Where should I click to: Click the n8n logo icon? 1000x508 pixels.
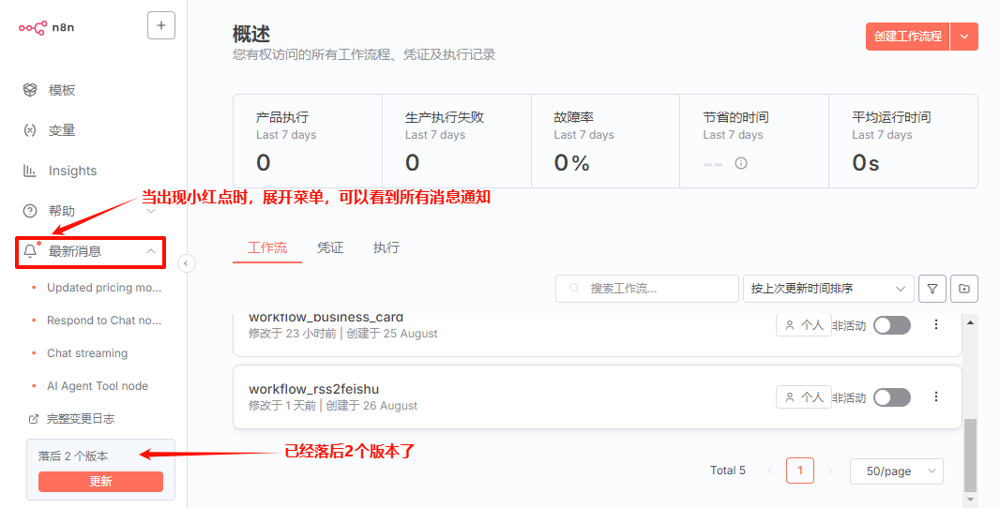32,27
